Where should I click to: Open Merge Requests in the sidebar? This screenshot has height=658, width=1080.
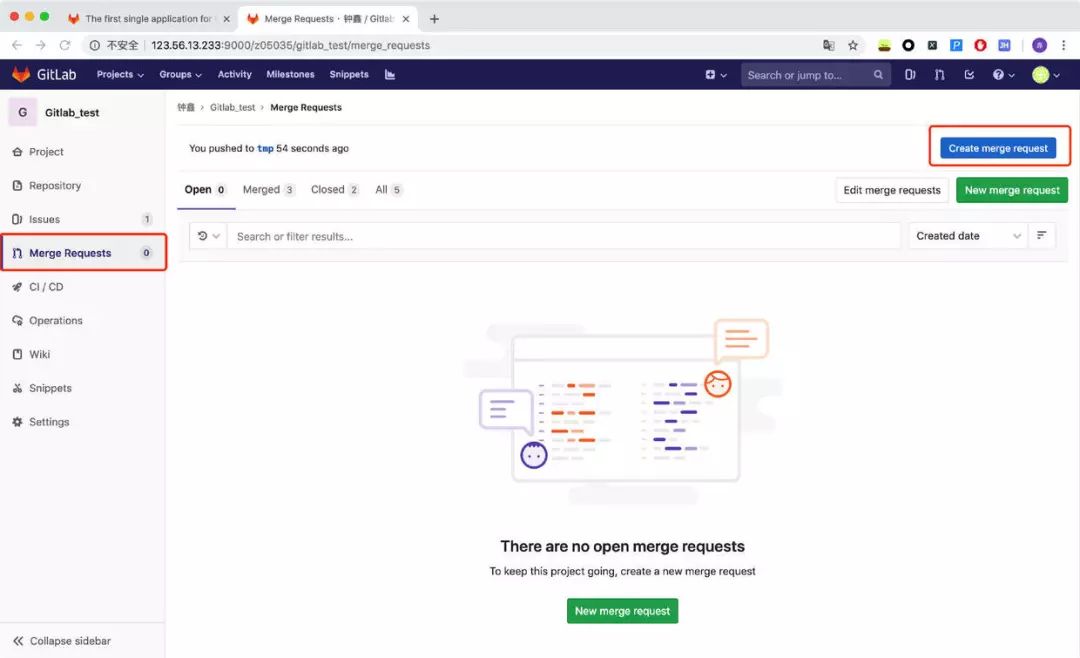pyautogui.click(x=83, y=253)
